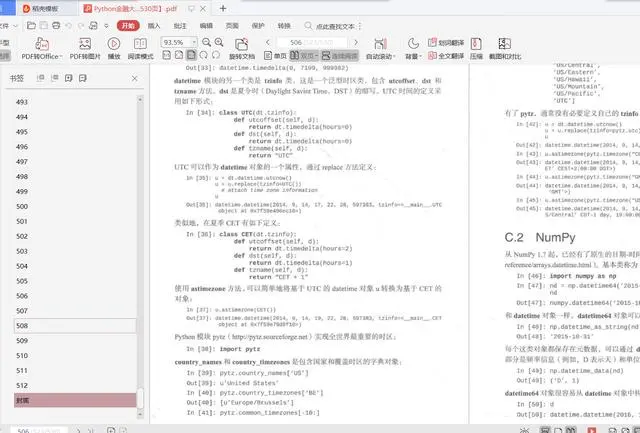Click the undo arrow in quick access bar

[x=69, y=26]
